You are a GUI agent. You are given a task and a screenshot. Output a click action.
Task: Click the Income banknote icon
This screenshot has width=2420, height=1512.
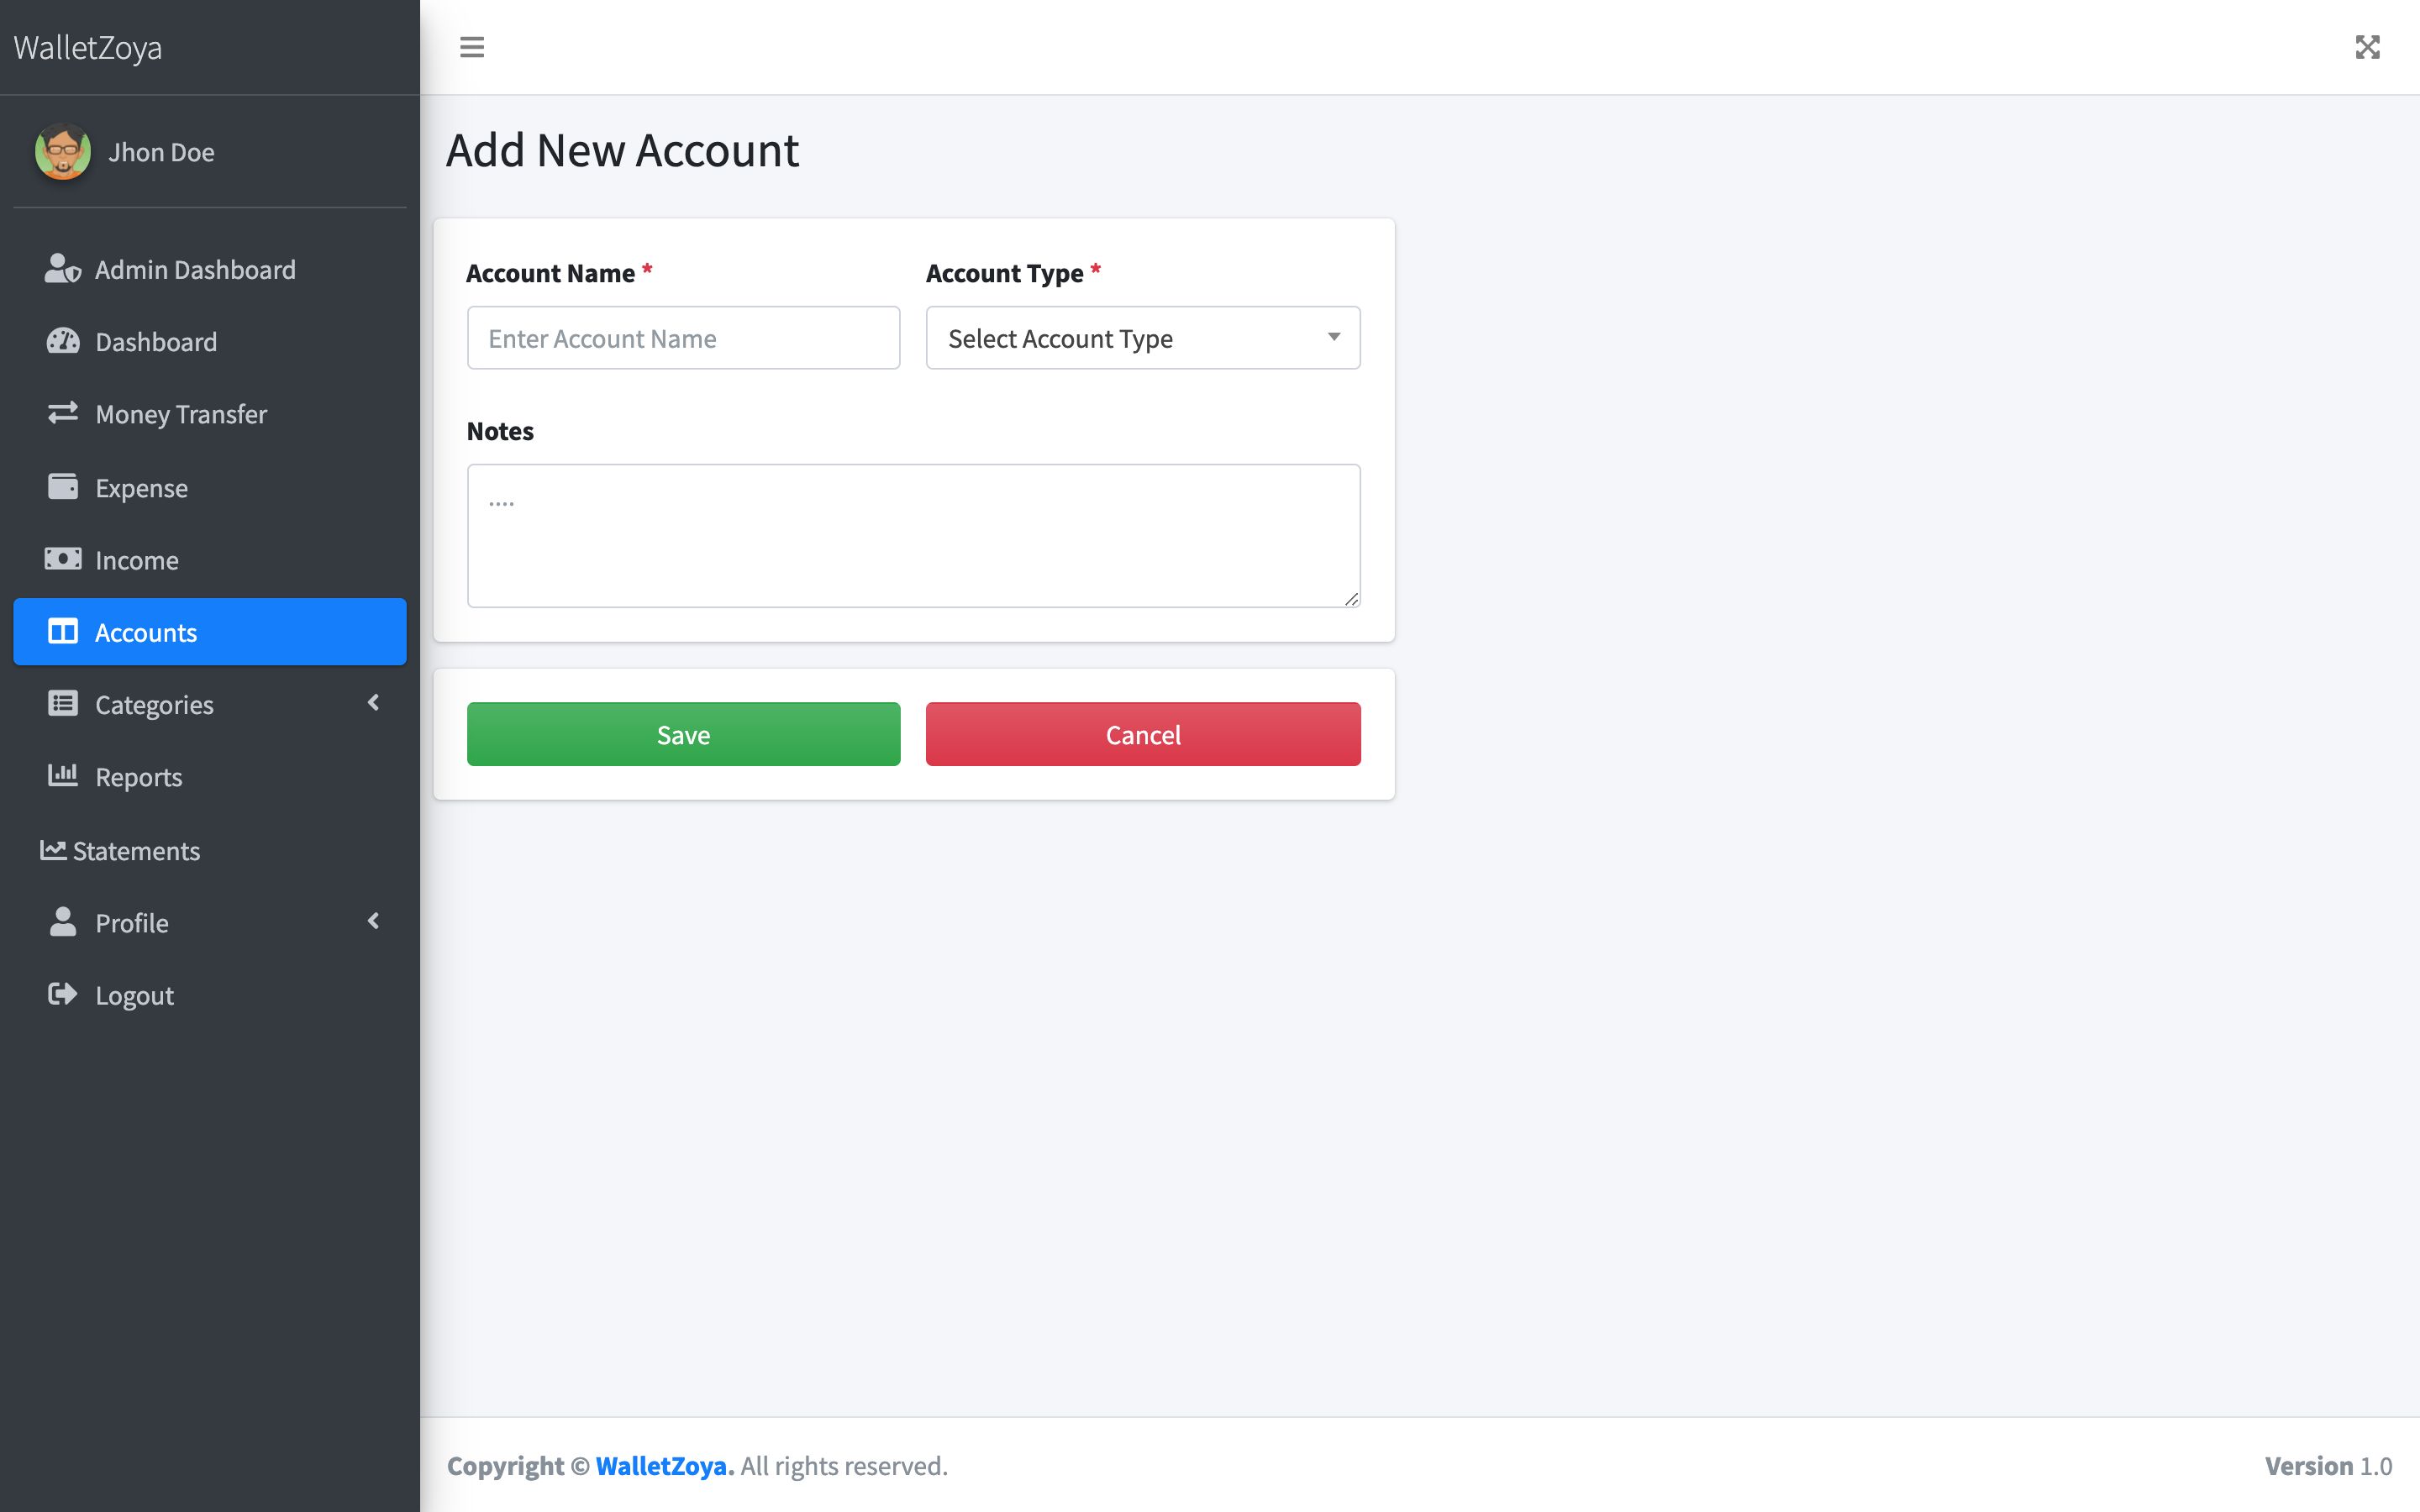[x=63, y=559]
